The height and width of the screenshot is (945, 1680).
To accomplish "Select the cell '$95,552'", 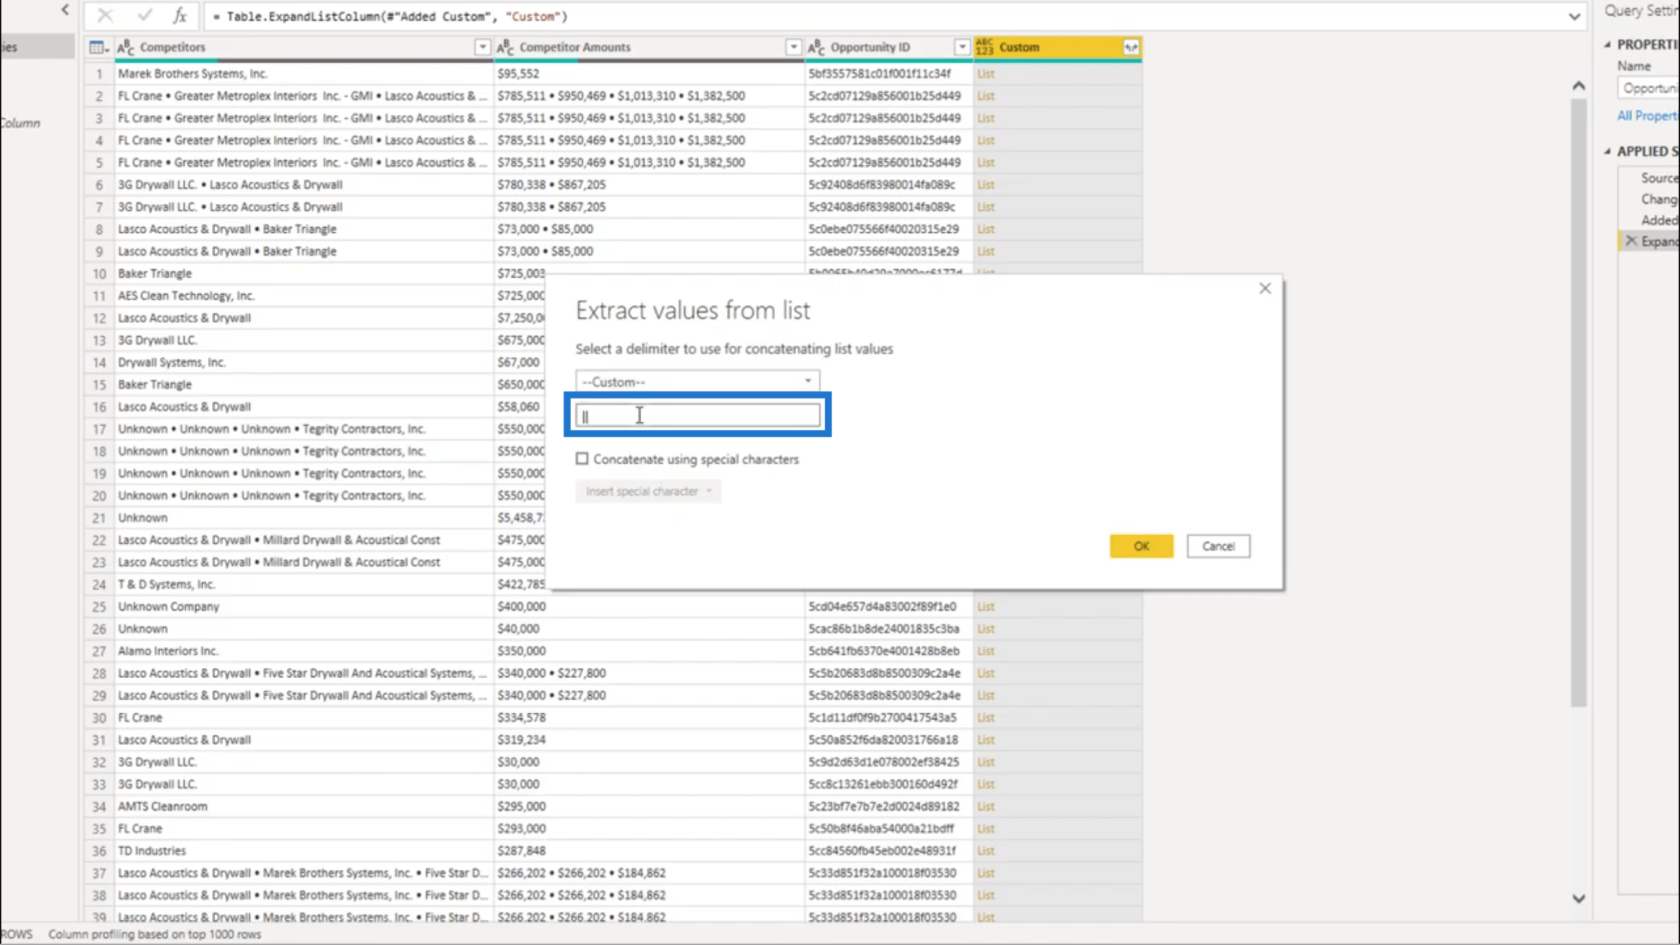I will (649, 74).
